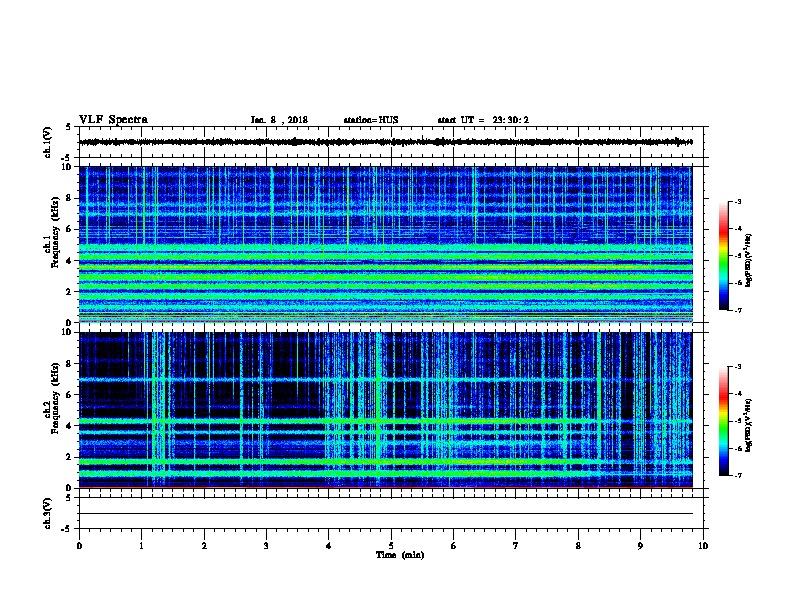792x612 pixels.
Task: Click the "ch.1(V)" axis label
Action: coord(48,142)
